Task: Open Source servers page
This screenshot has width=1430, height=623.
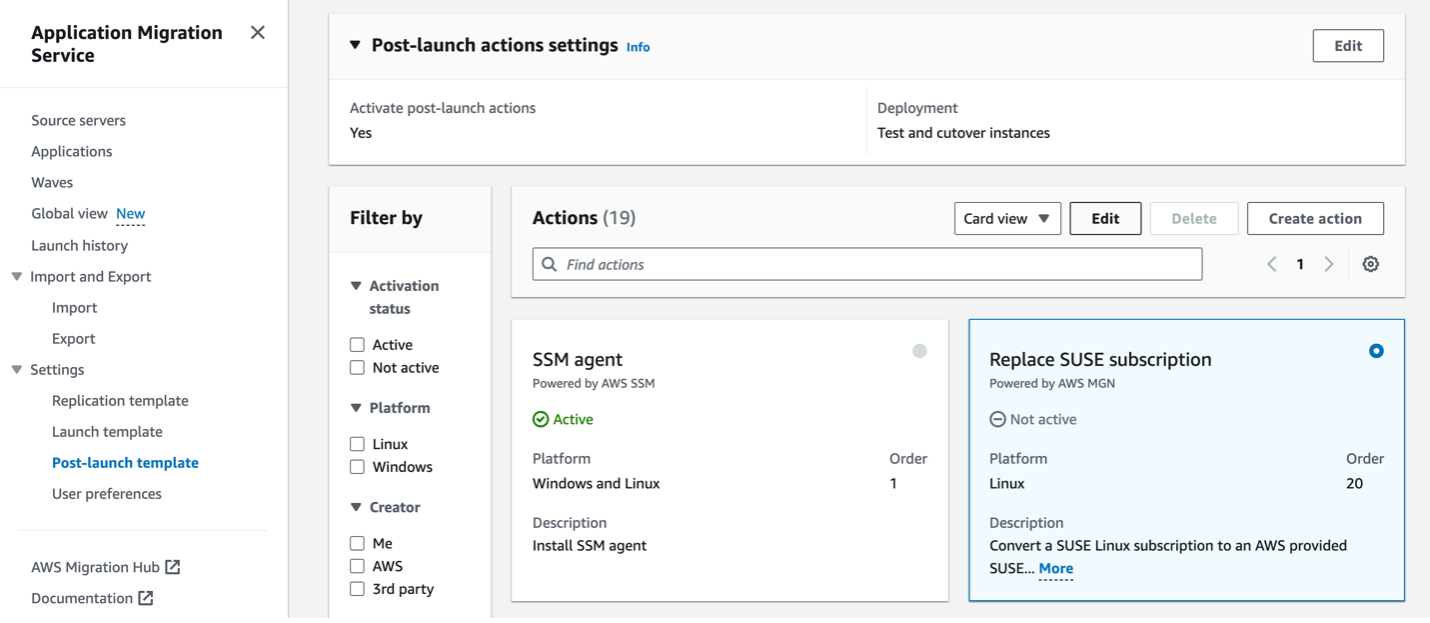Action: click(78, 120)
